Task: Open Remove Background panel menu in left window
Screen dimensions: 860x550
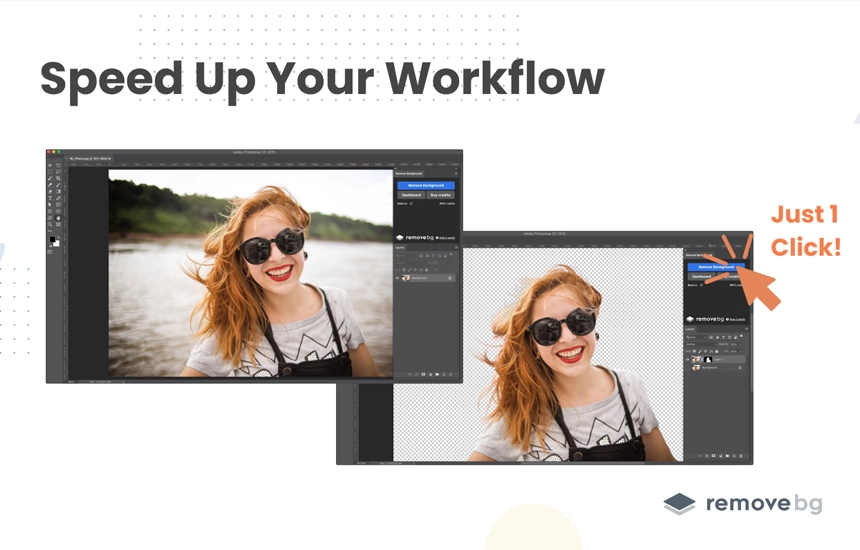Action: [x=456, y=173]
